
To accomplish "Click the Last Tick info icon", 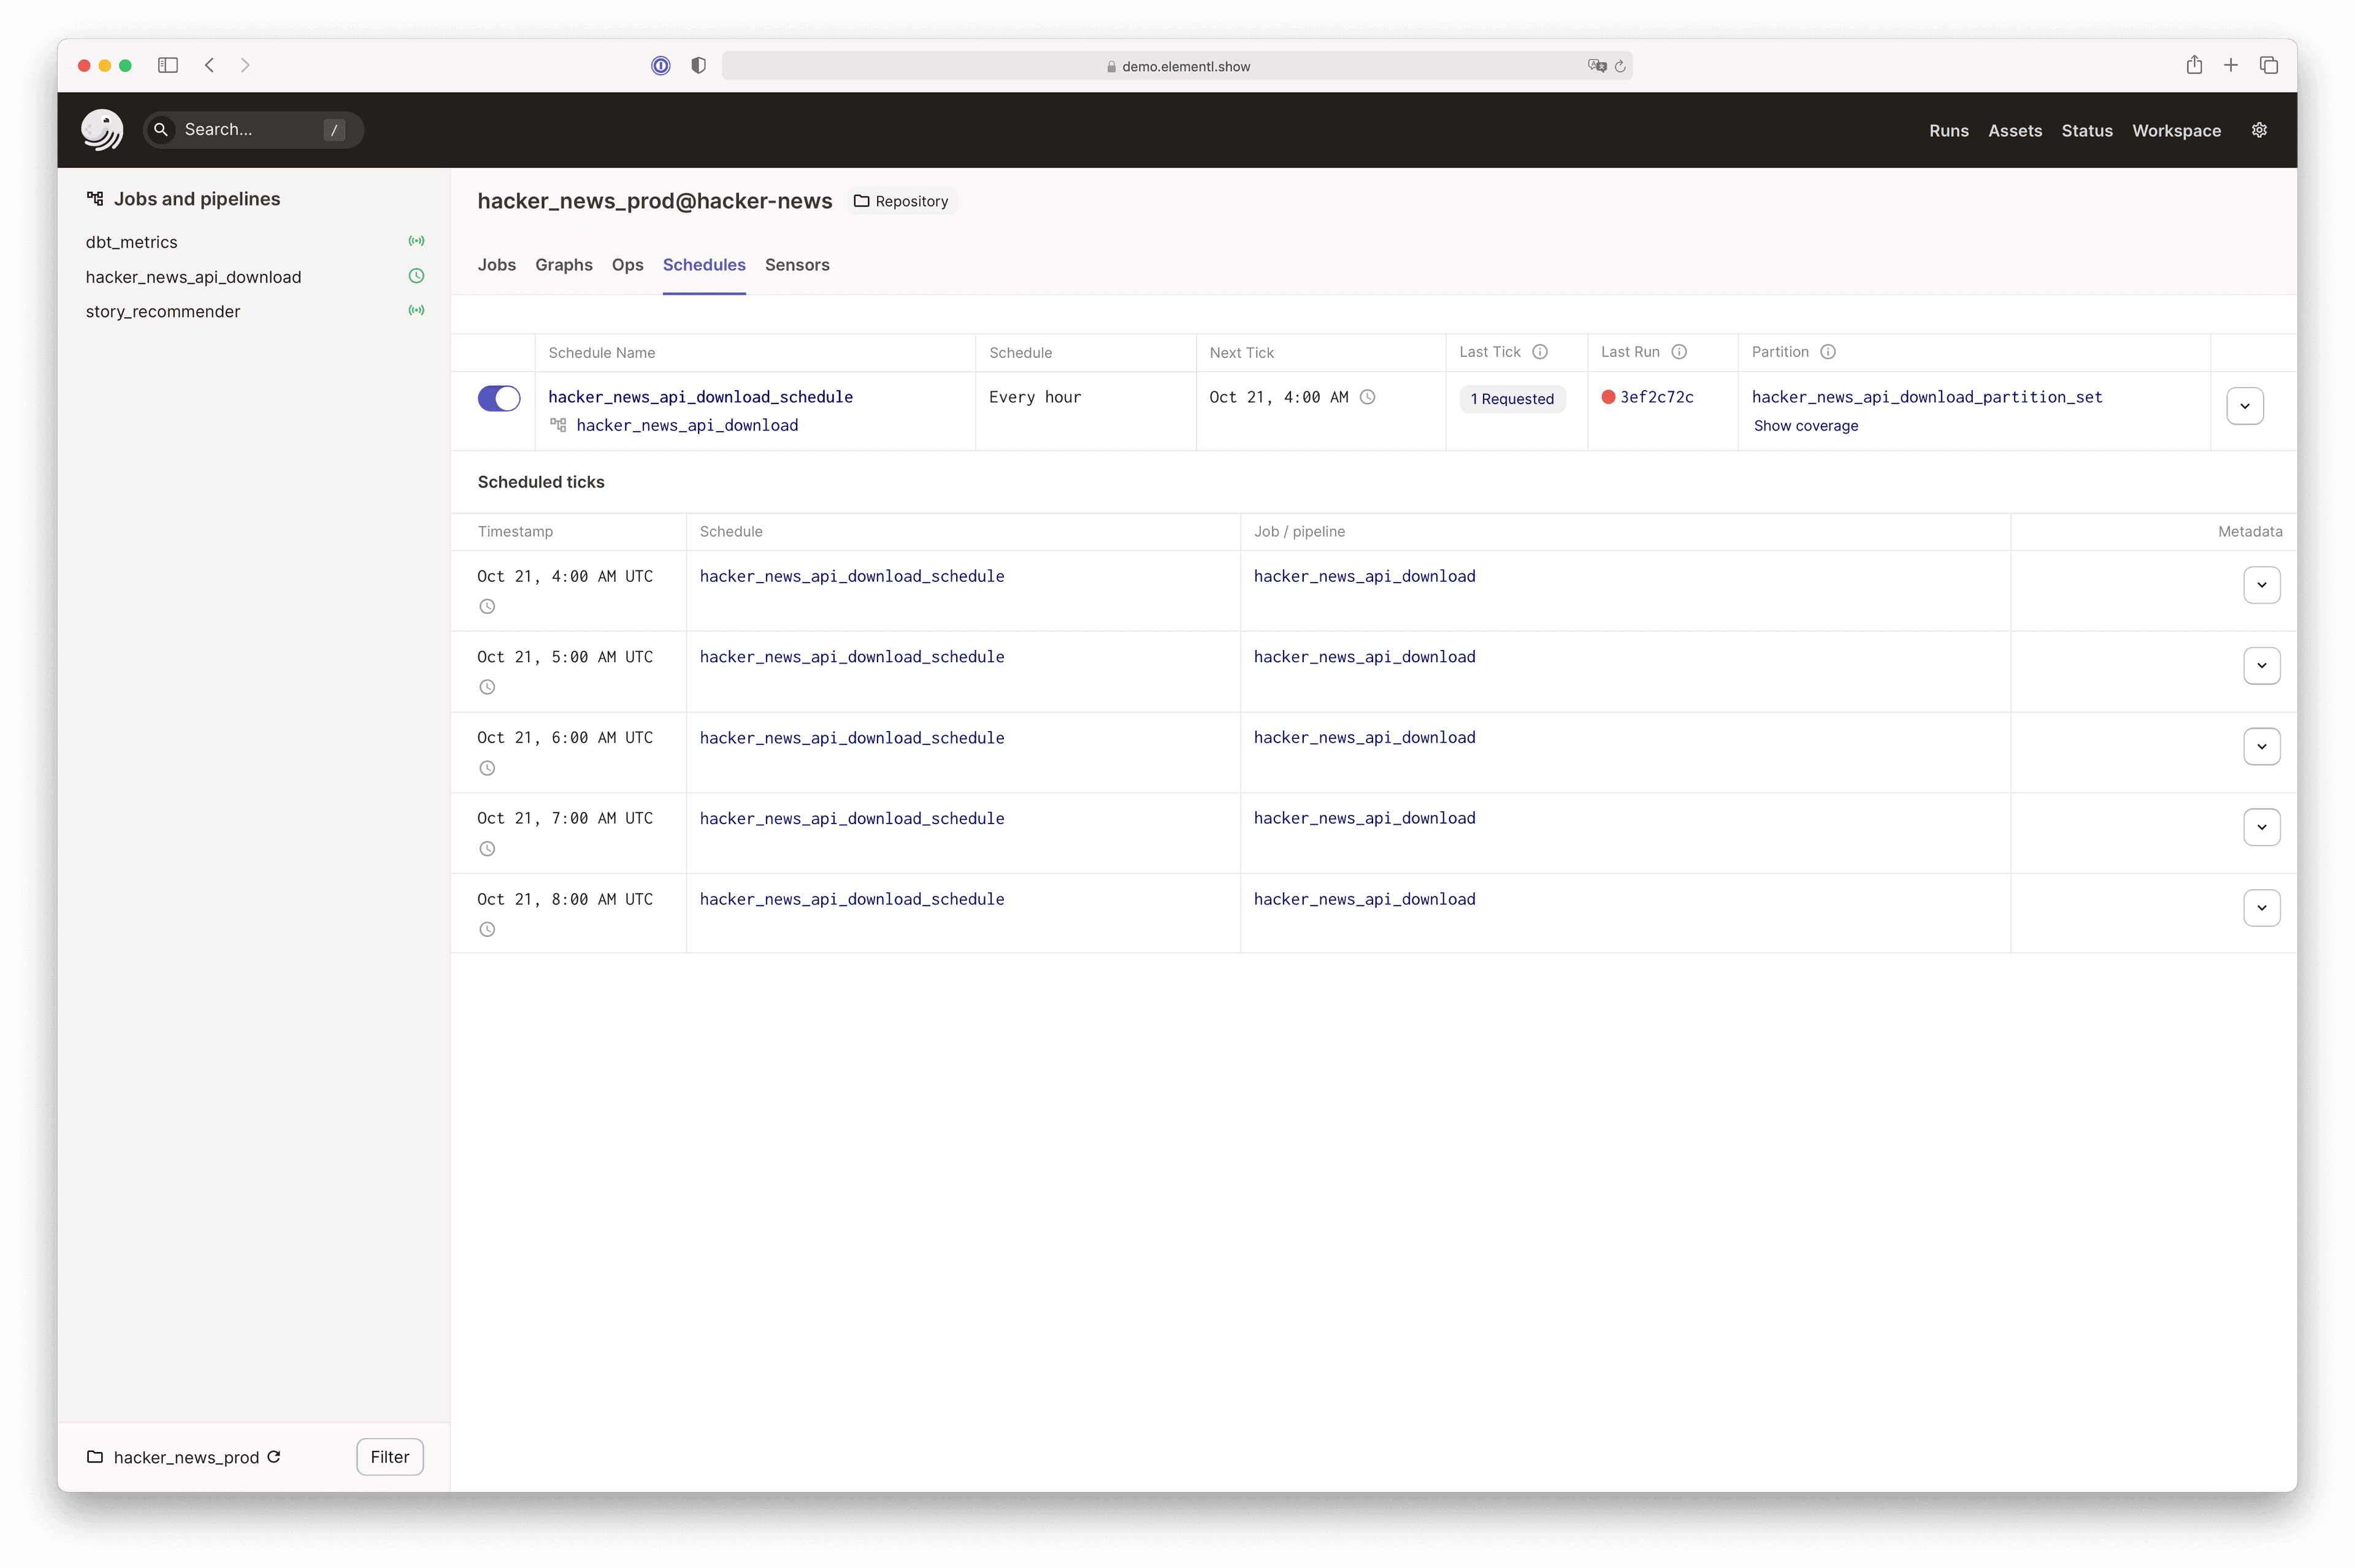I will (x=1540, y=352).
